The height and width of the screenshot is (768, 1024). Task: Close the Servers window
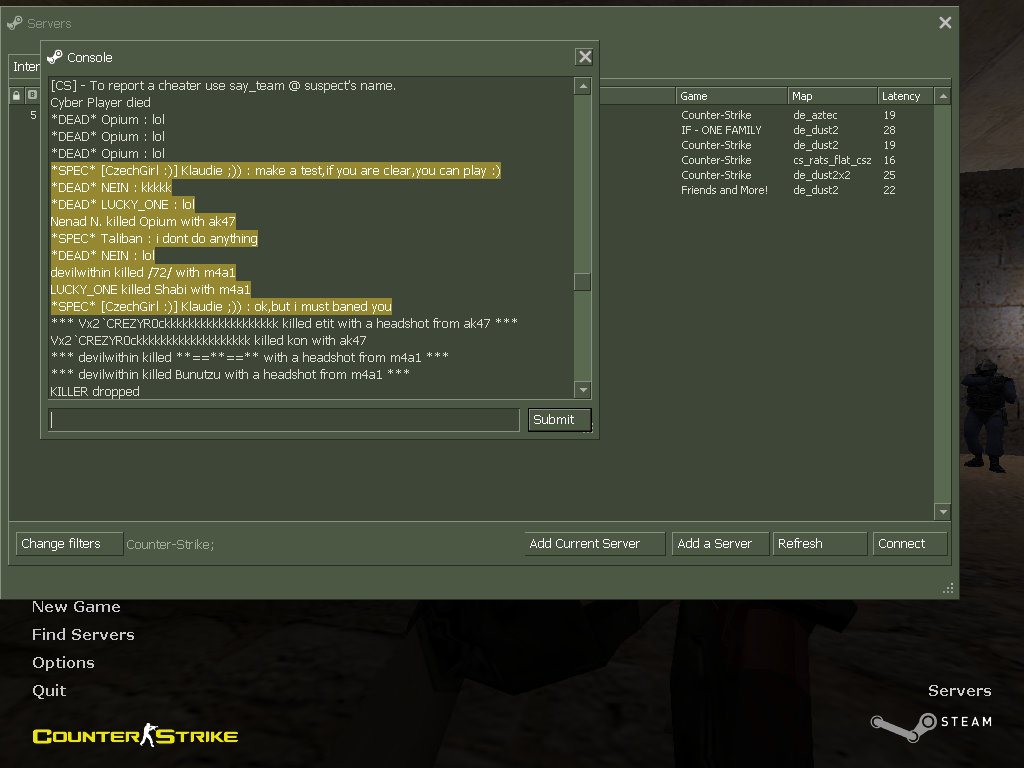(944, 23)
